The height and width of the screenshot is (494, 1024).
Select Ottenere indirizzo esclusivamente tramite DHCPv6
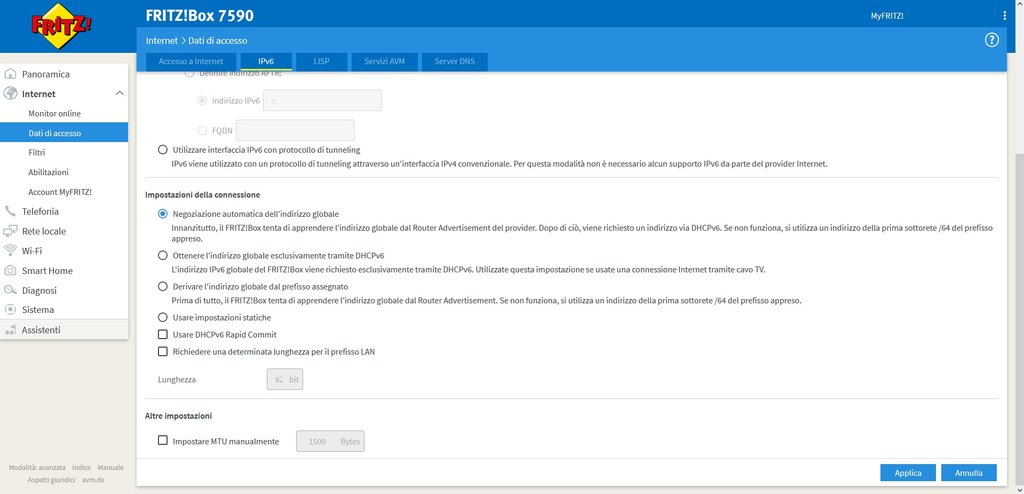[163, 255]
